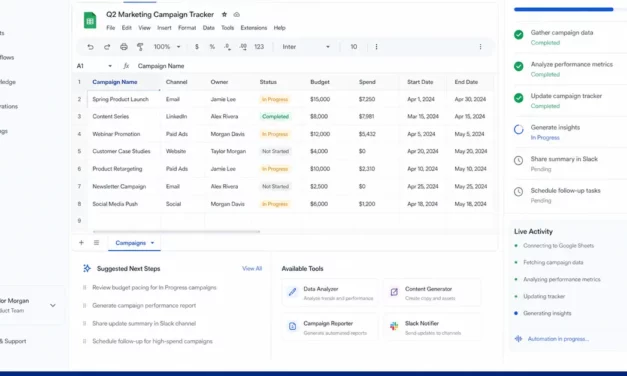The image size is (627, 376).
Task: Click the Content Generator icon
Action: [x=394, y=292]
